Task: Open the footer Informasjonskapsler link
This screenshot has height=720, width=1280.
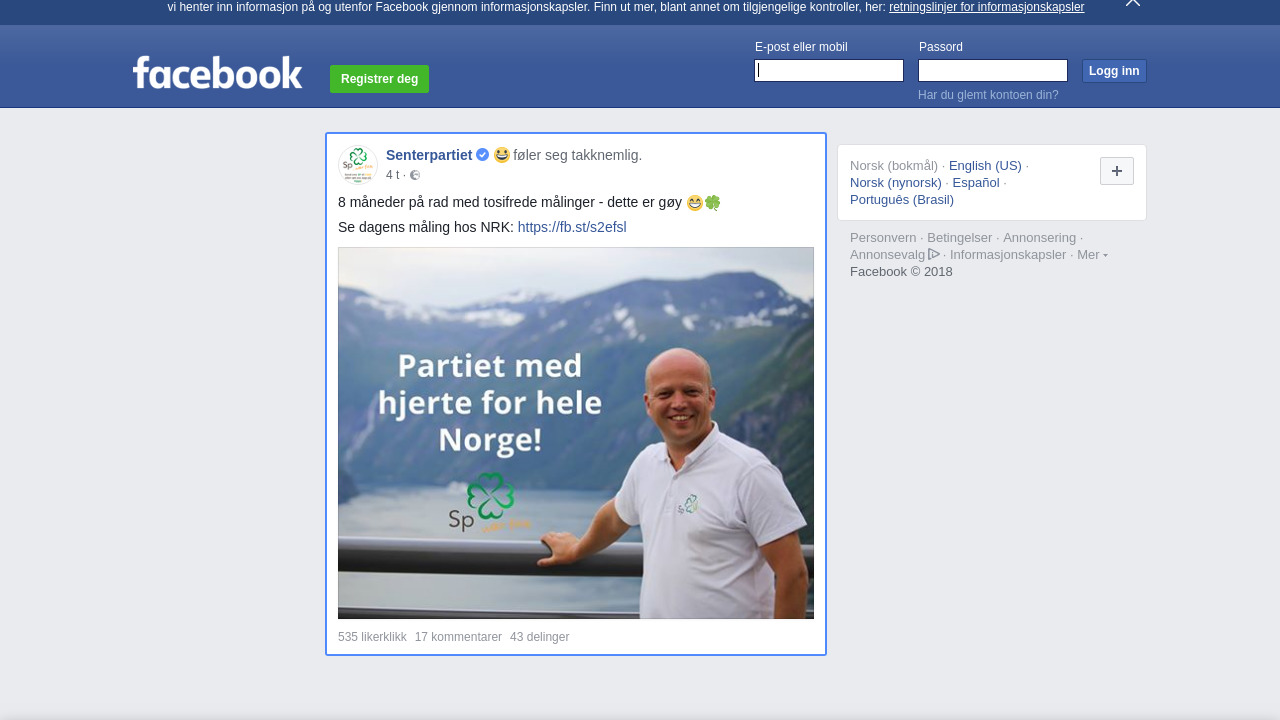Action: [x=1008, y=255]
